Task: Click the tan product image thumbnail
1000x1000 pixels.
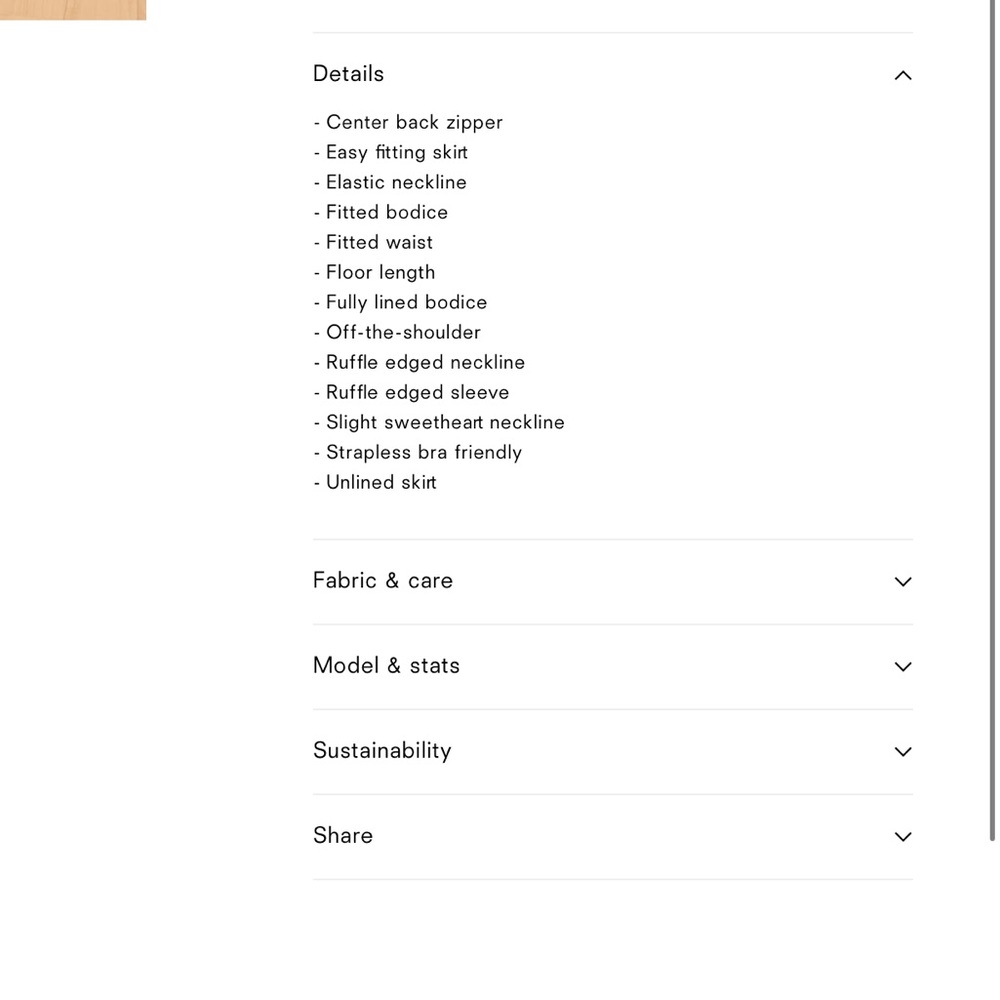Action: point(73,10)
